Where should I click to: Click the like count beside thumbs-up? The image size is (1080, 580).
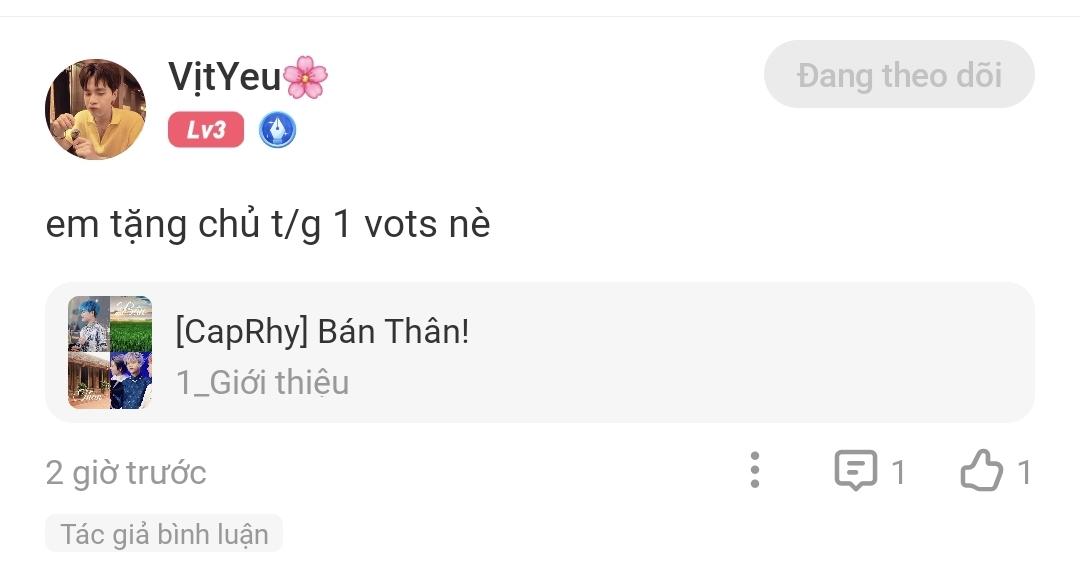coord(1024,472)
